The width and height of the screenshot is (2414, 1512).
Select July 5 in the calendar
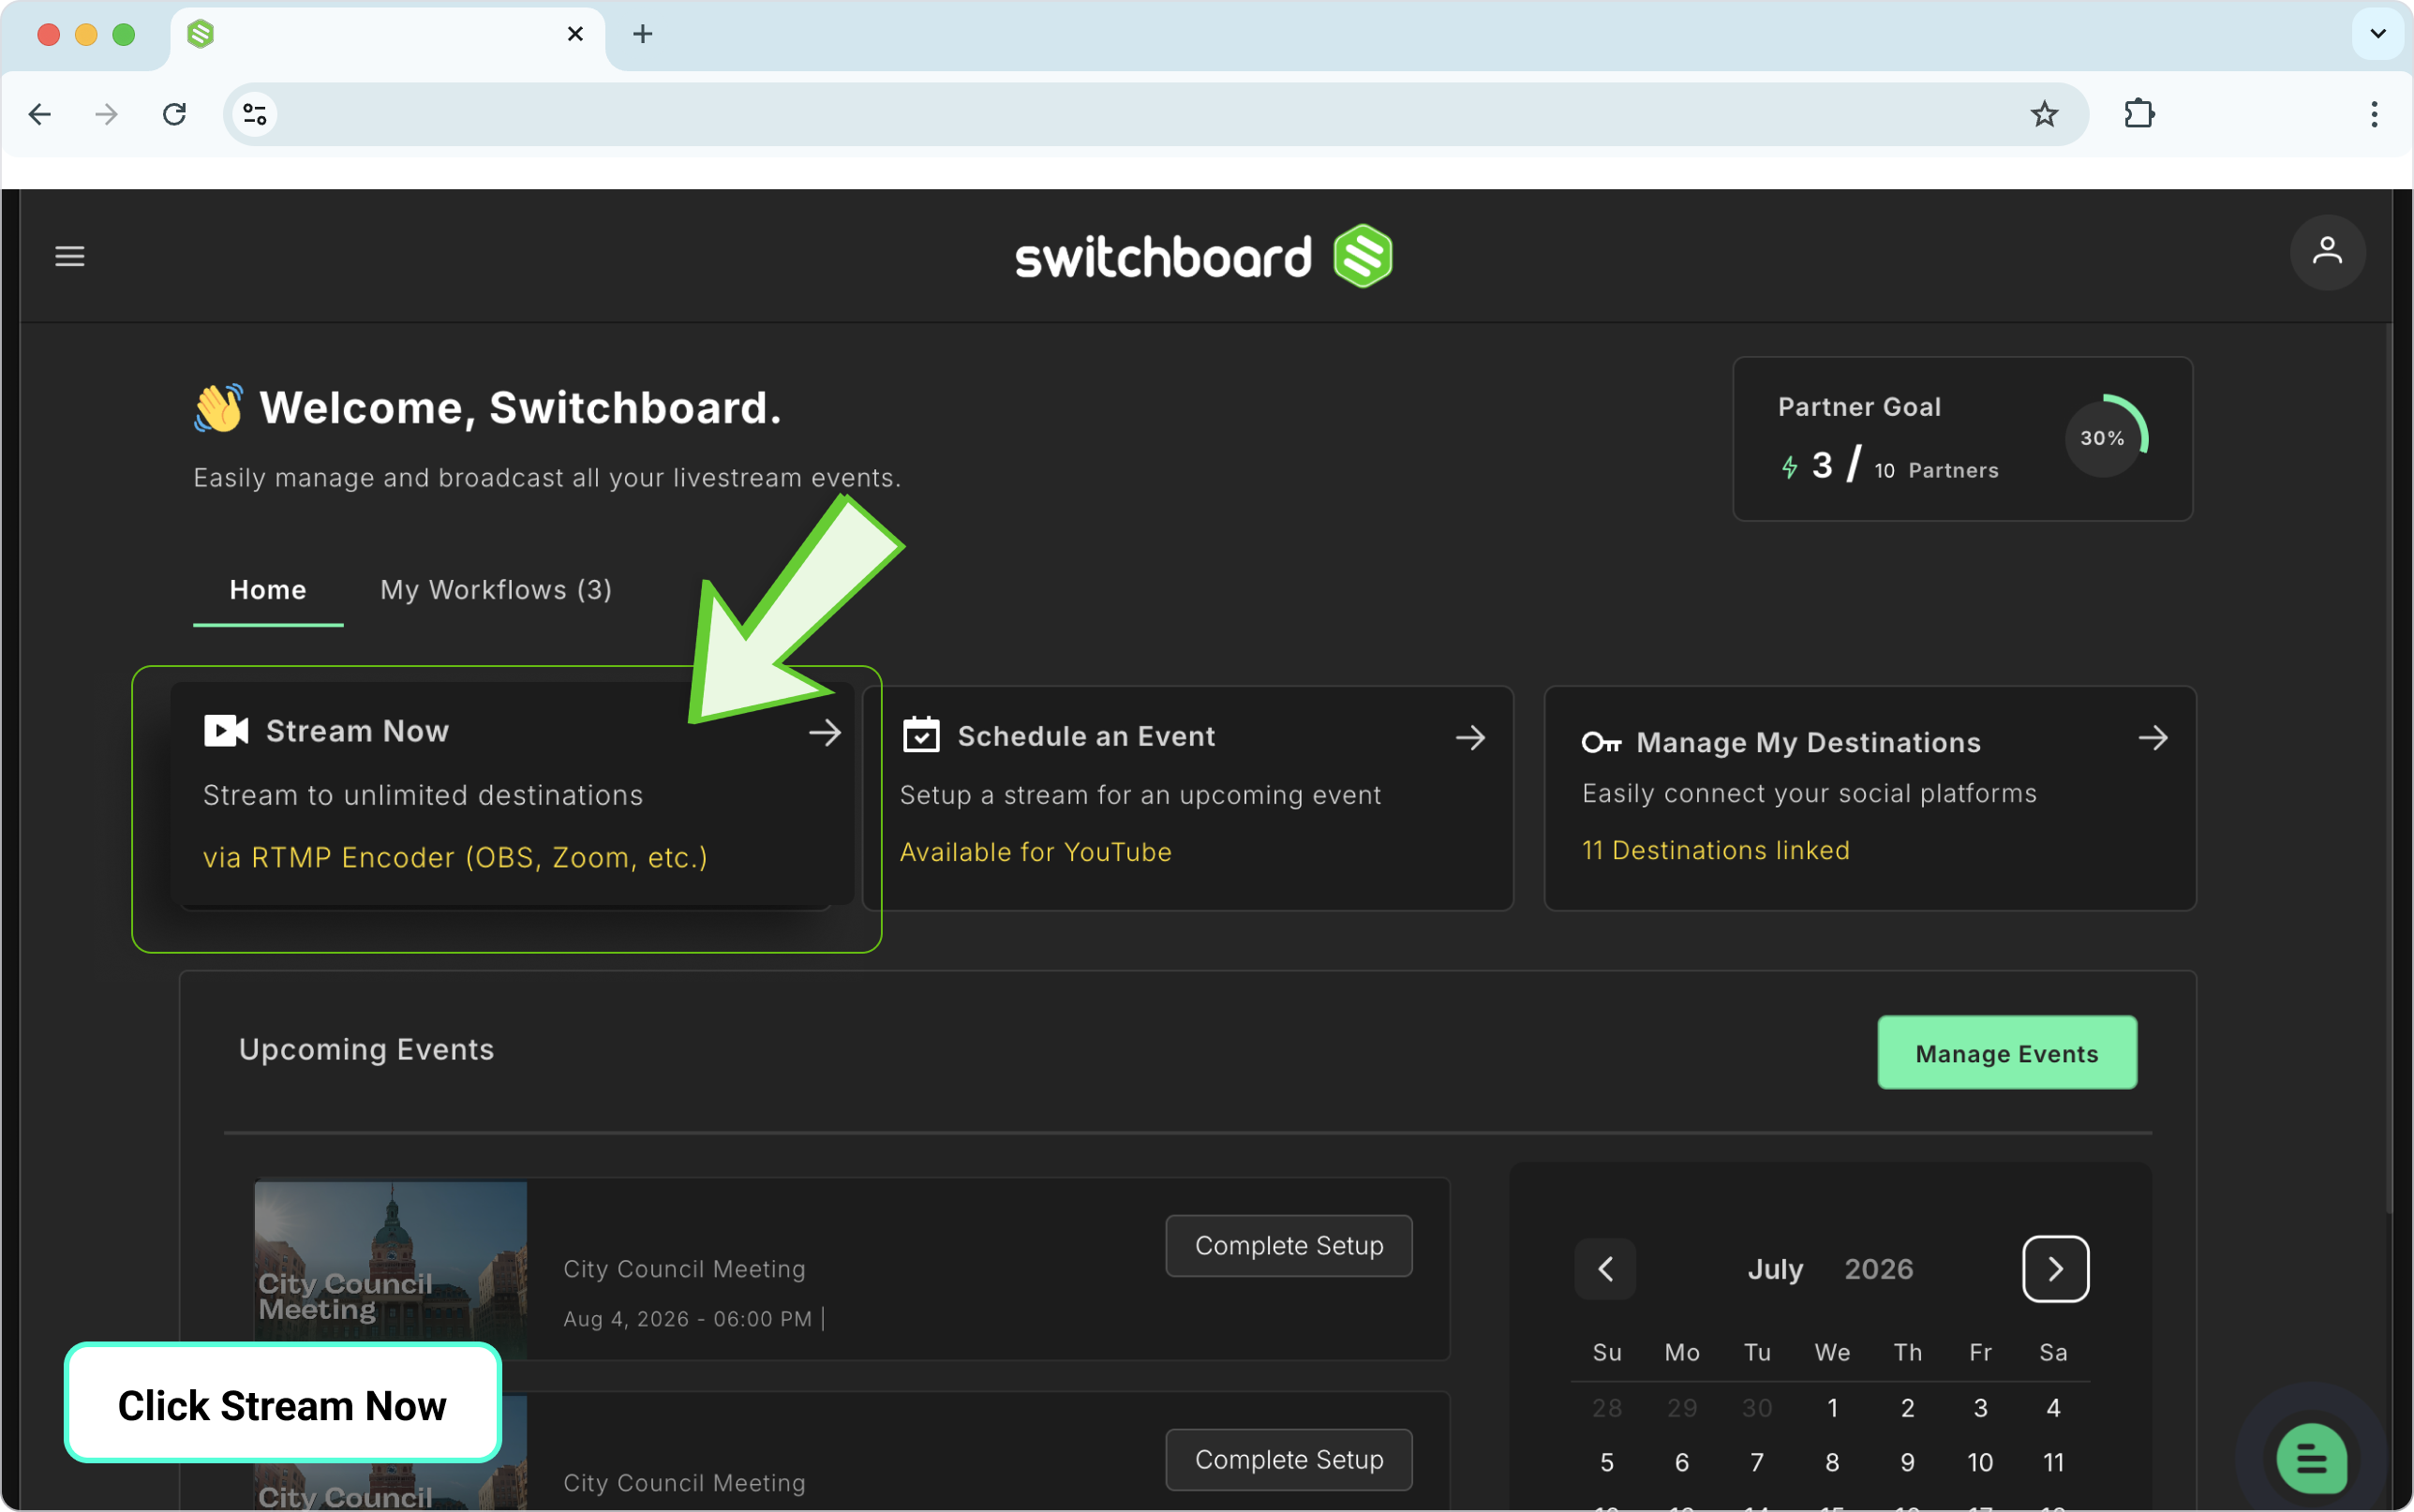point(1607,1462)
